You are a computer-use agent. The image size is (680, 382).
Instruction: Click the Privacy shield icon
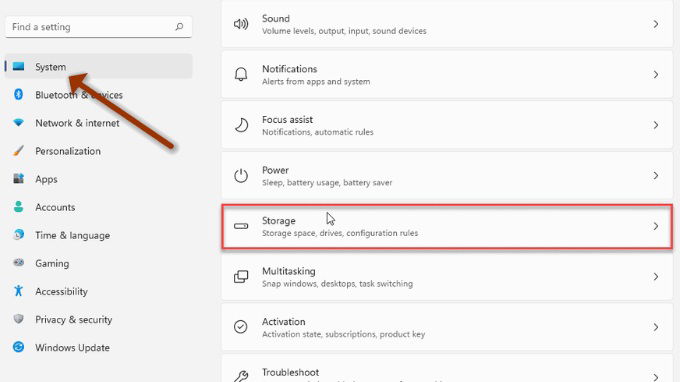(x=18, y=319)
